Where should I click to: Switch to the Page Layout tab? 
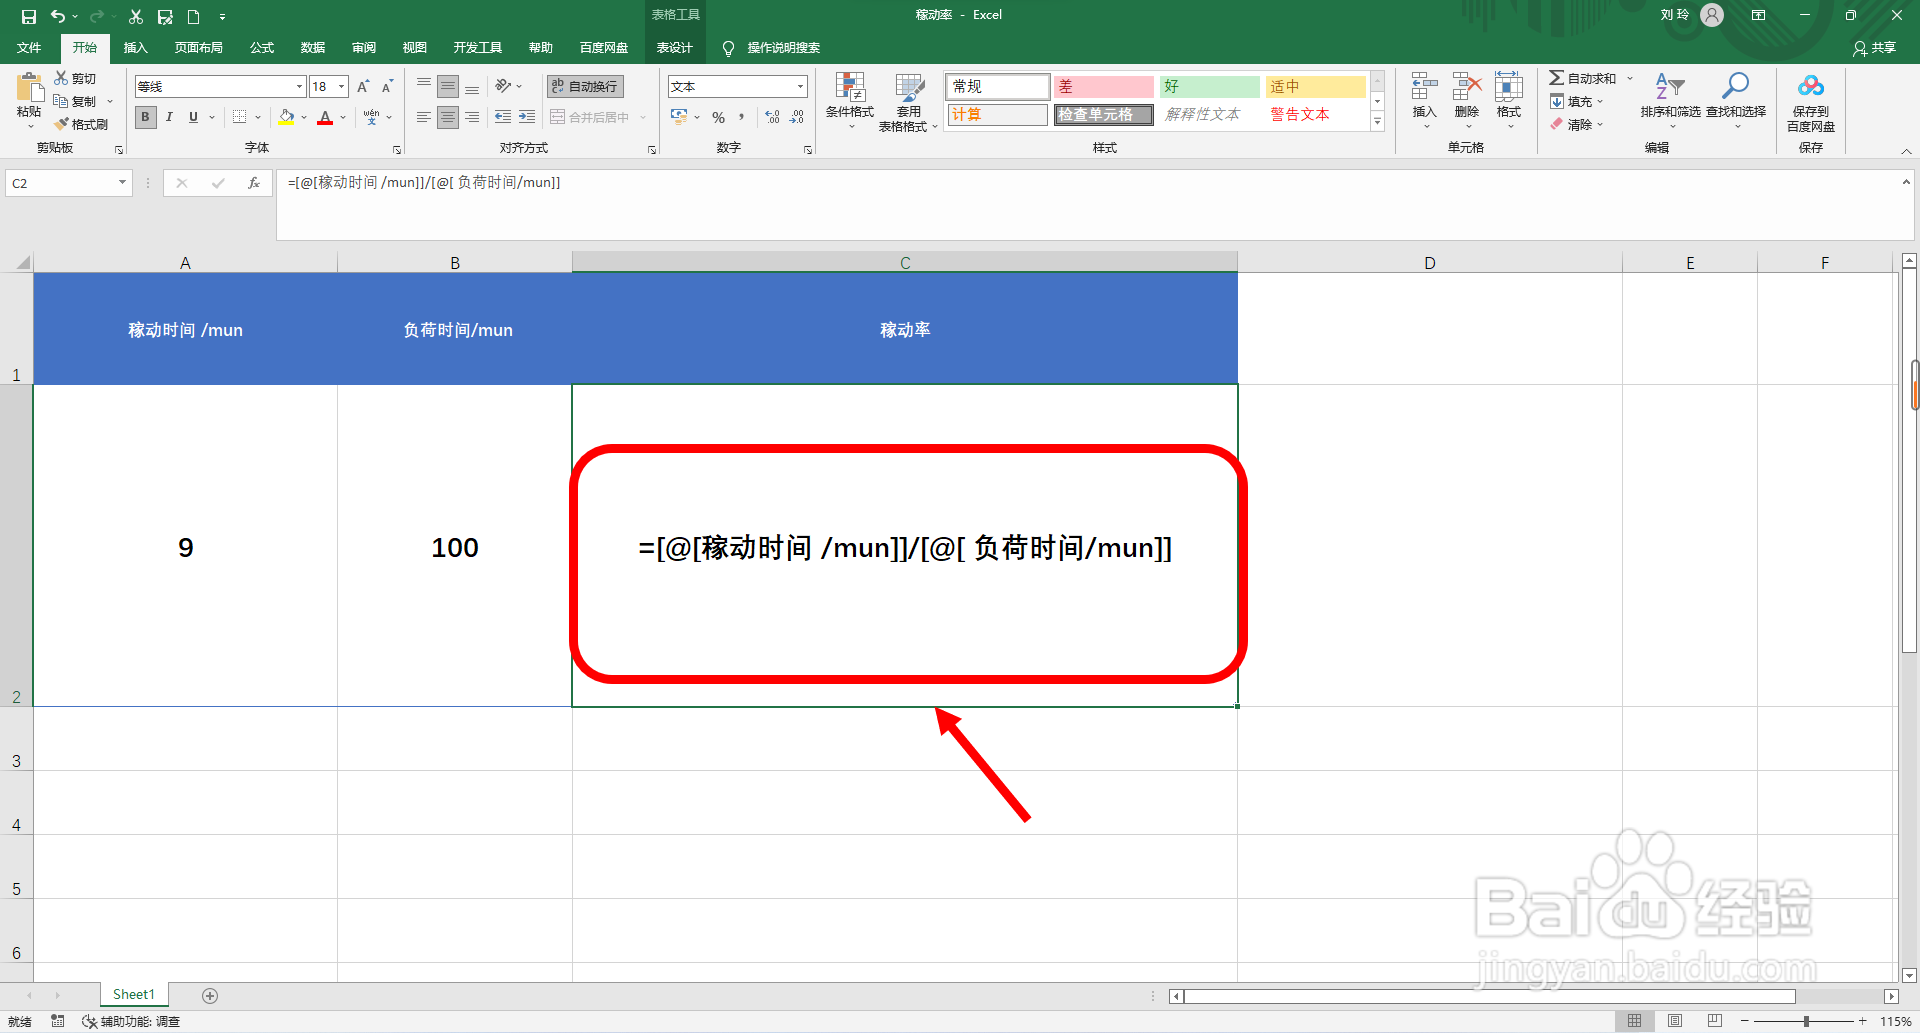pyautogui.click(x=198, y=48)
